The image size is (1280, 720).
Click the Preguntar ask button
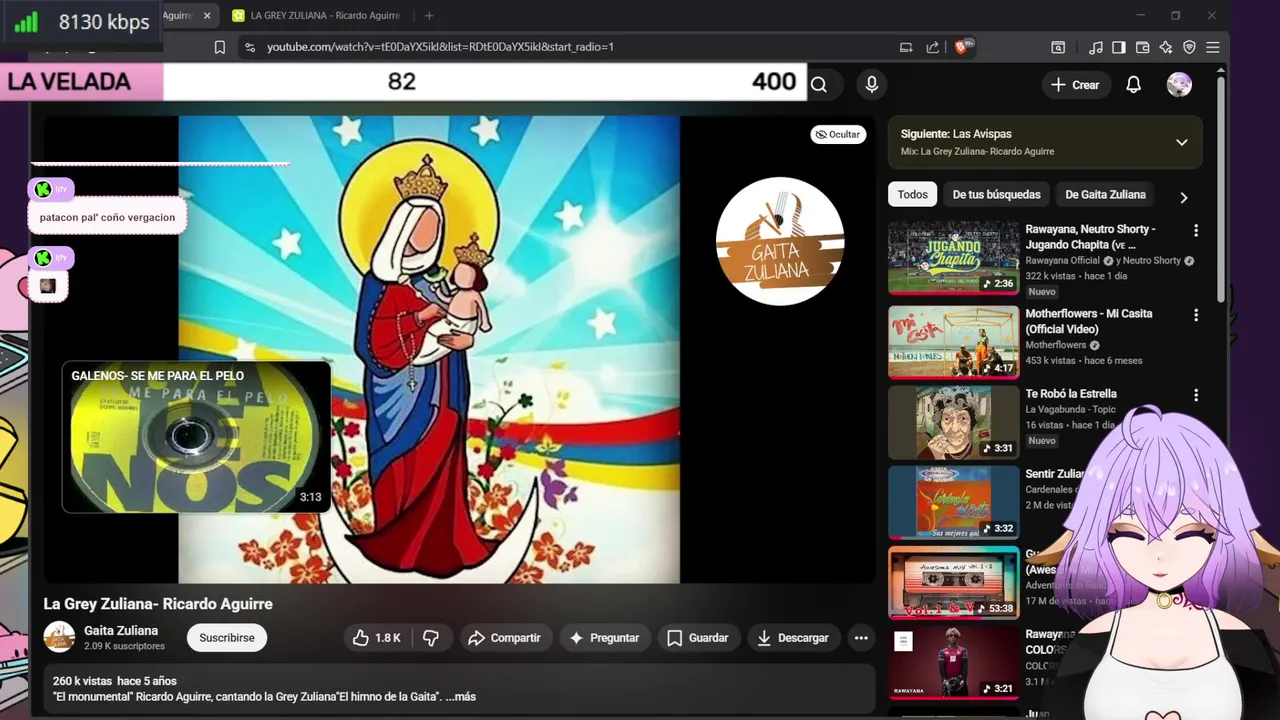click(x=604, y=638)
